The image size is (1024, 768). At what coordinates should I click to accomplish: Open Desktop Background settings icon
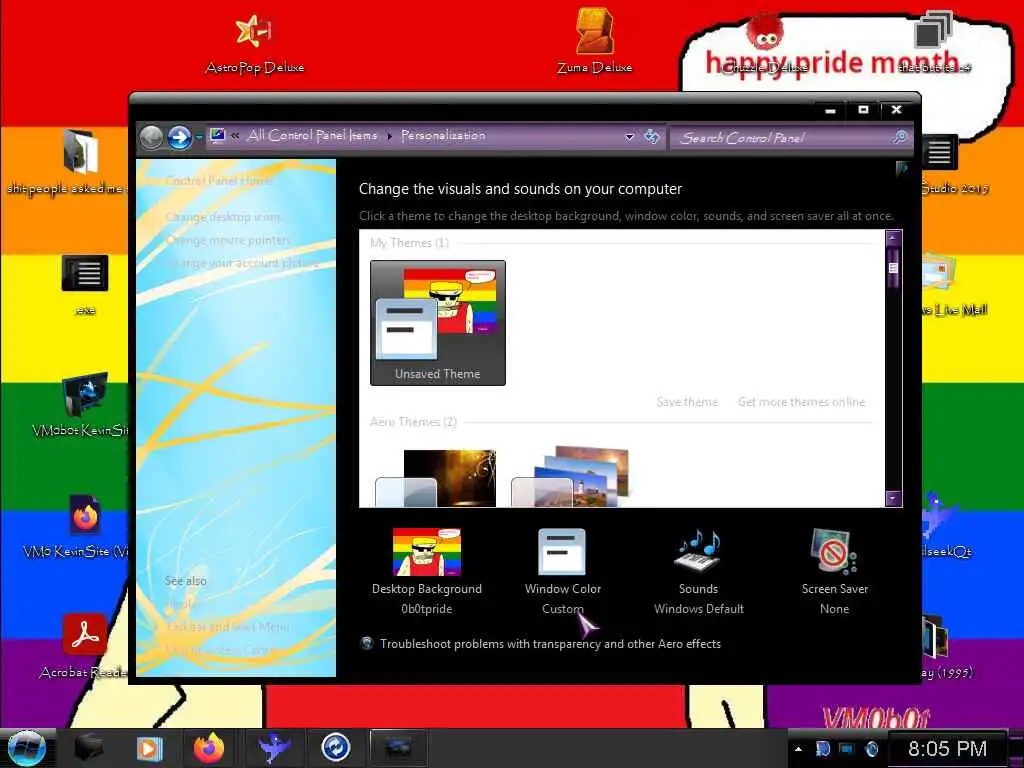[426, 552]
